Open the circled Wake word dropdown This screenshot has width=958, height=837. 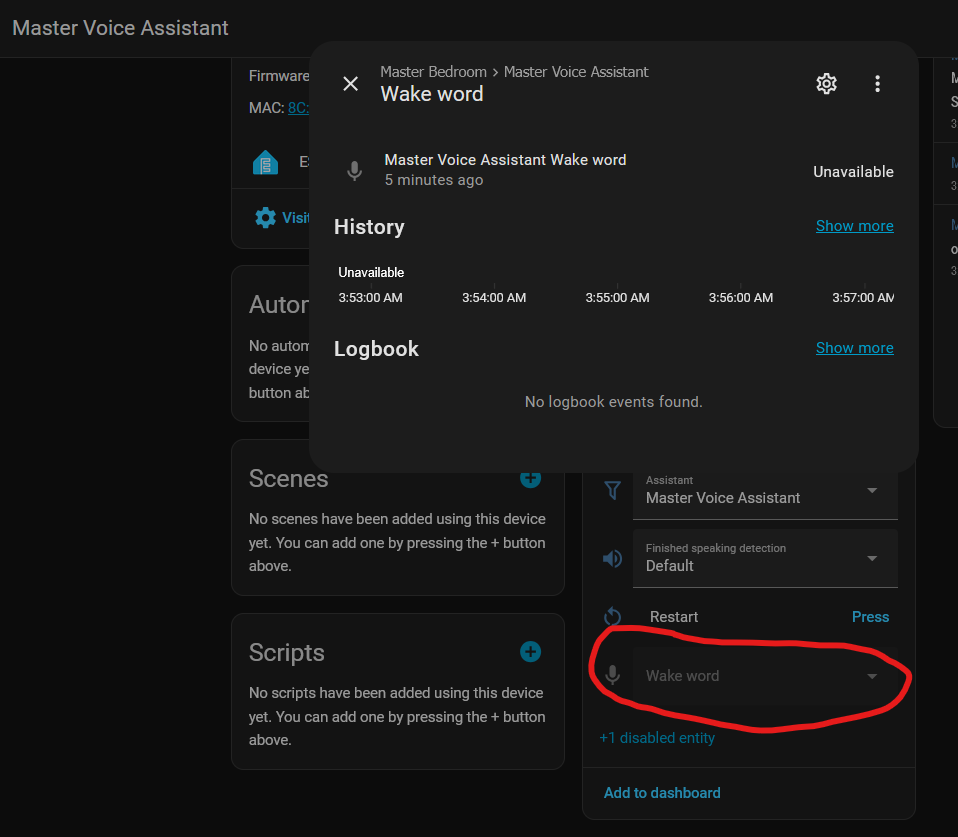pos(765,676)
